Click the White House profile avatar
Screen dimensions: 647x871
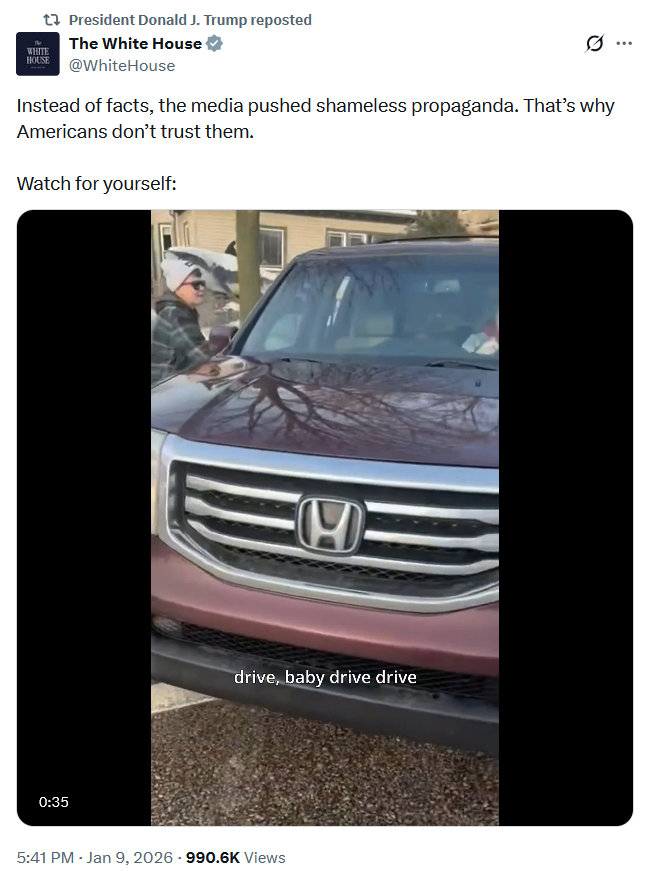click(38, 54)
